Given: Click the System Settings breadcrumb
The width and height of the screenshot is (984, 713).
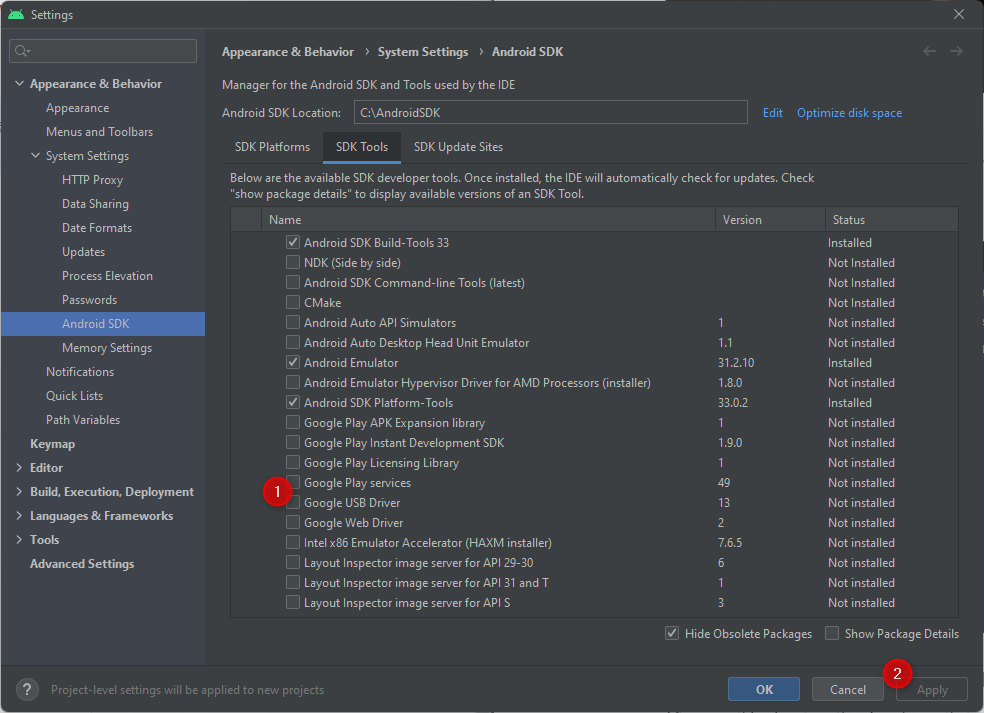Looking at the screenshot, I should [x=423, y=51].
